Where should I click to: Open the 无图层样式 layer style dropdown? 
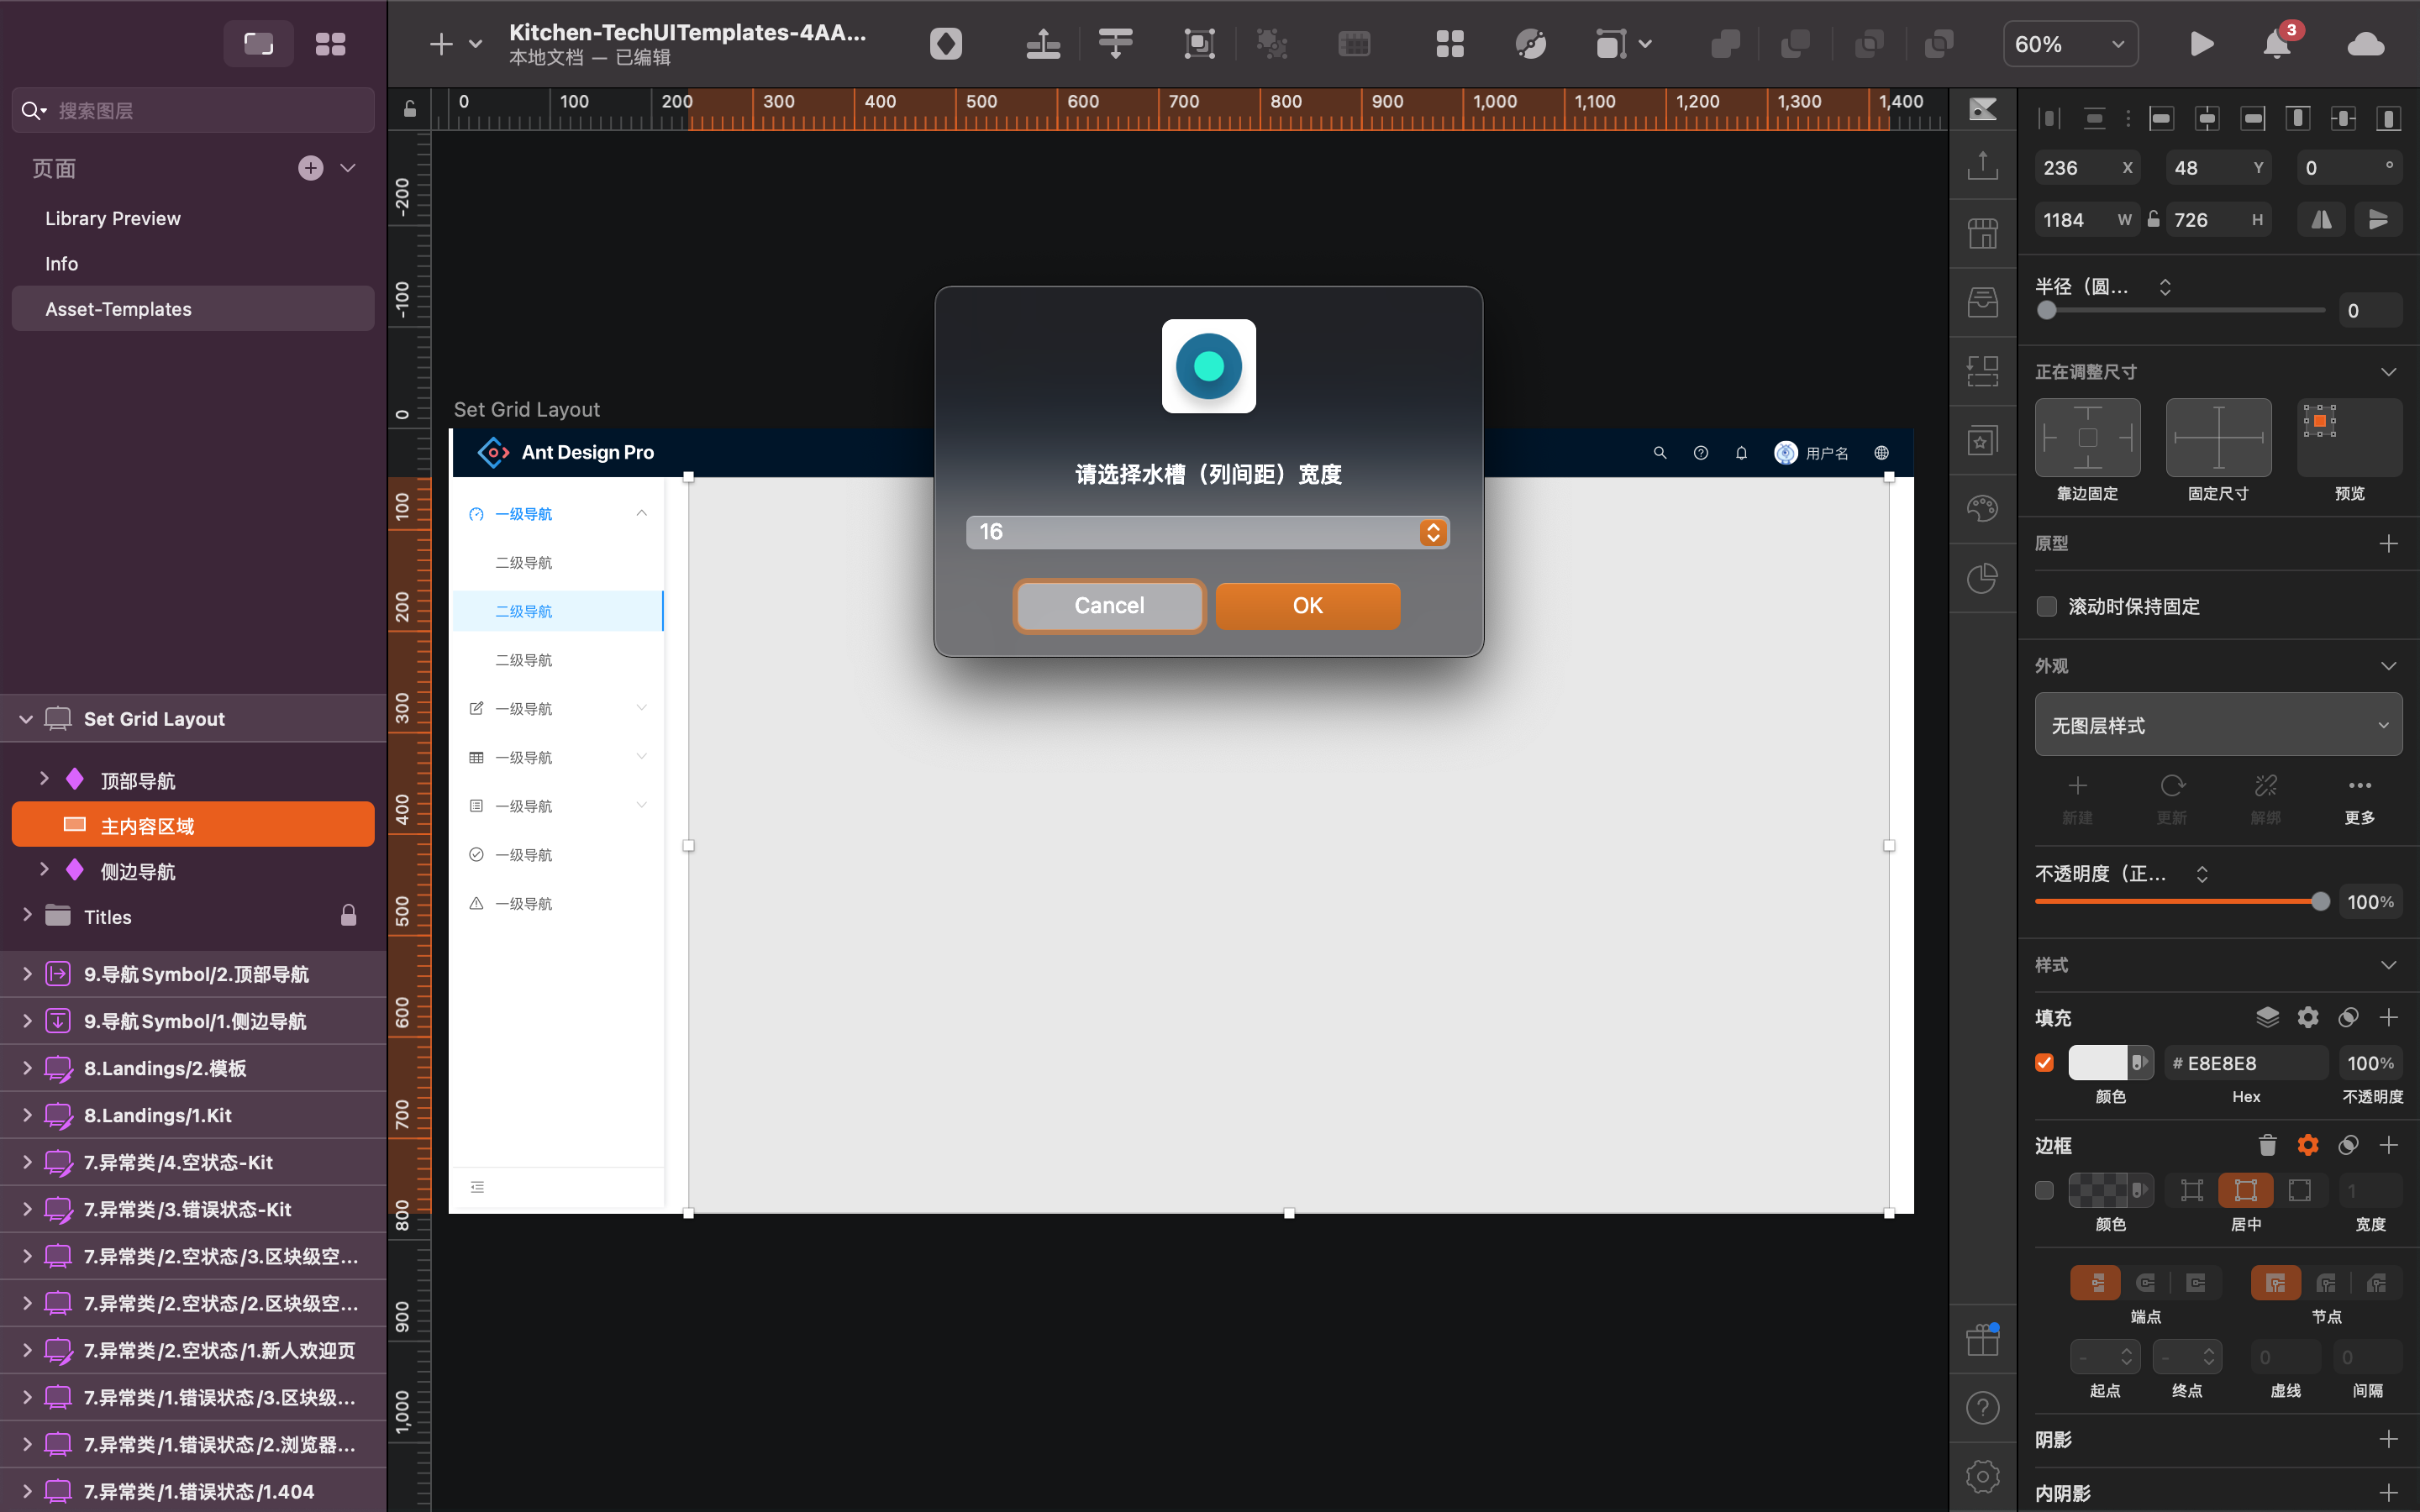click(2217, 725)
